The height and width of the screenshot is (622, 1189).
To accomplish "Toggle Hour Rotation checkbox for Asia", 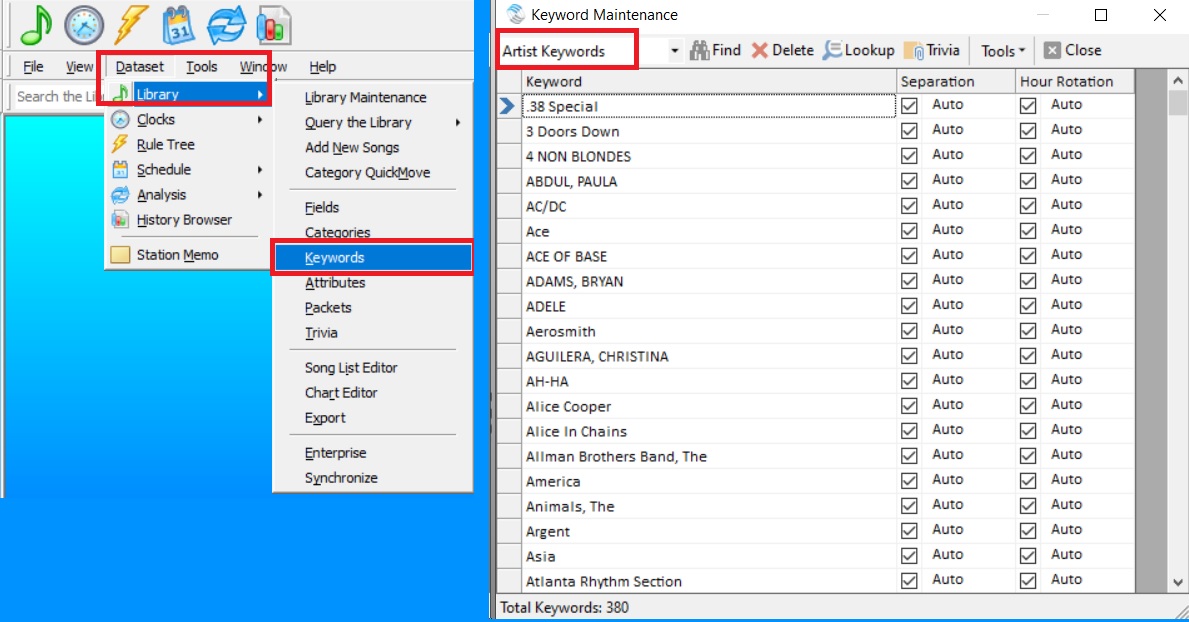I will click(x=1027, y=556).
